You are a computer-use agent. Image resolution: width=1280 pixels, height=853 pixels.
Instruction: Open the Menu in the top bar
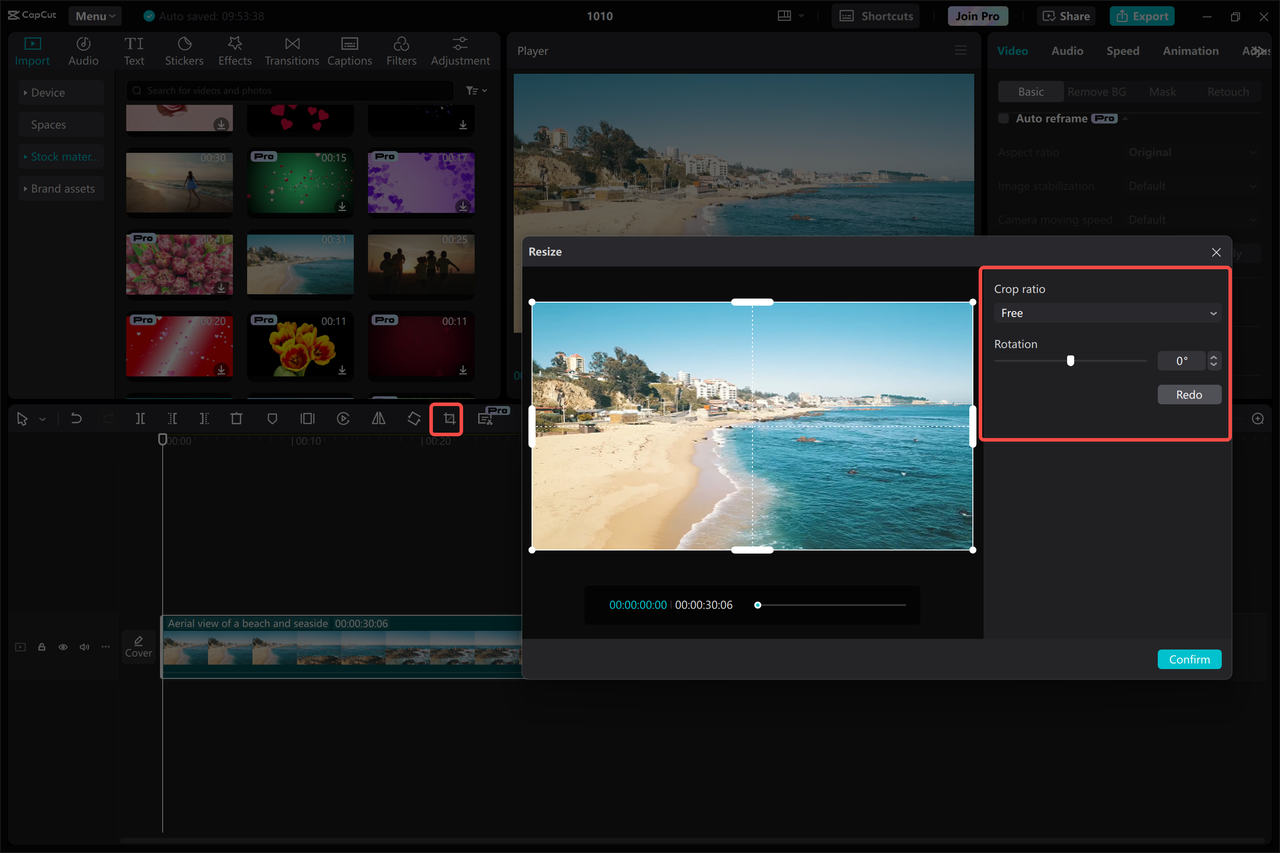[94, 15]
